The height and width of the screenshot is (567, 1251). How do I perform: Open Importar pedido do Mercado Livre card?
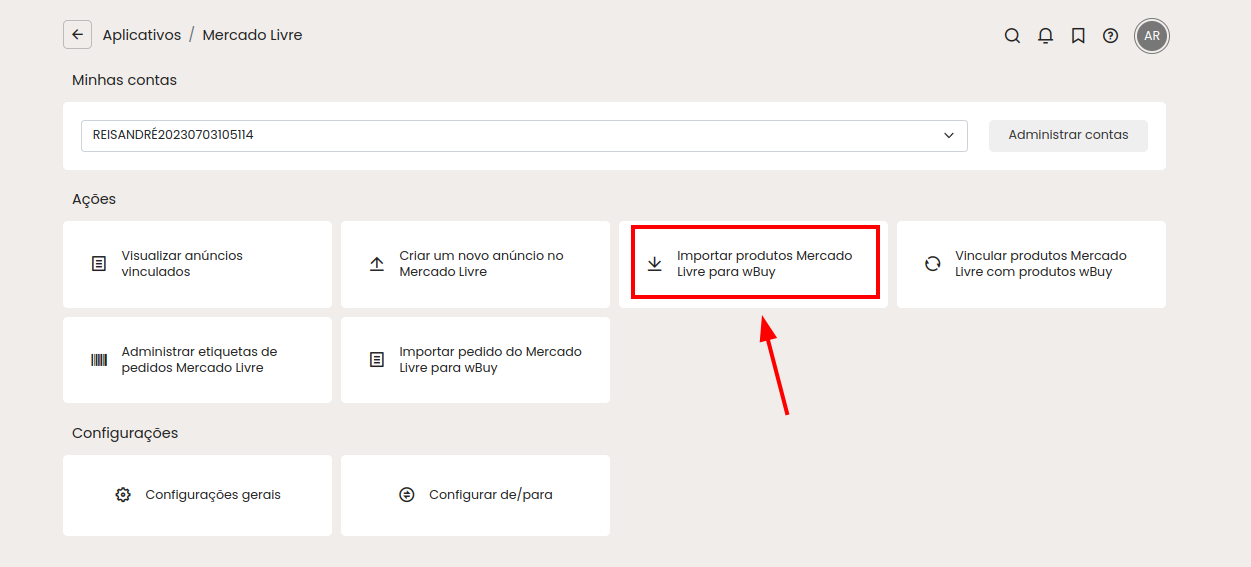(x=475, y=360)
